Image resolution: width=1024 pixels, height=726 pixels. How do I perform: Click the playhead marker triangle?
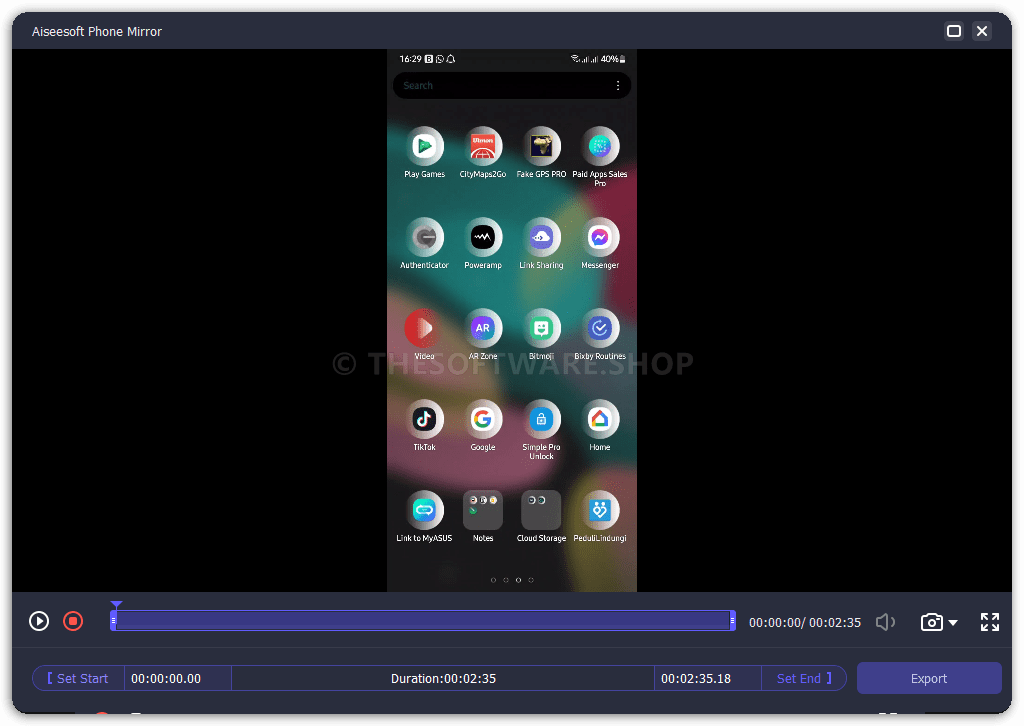click(x=116, y=605)
